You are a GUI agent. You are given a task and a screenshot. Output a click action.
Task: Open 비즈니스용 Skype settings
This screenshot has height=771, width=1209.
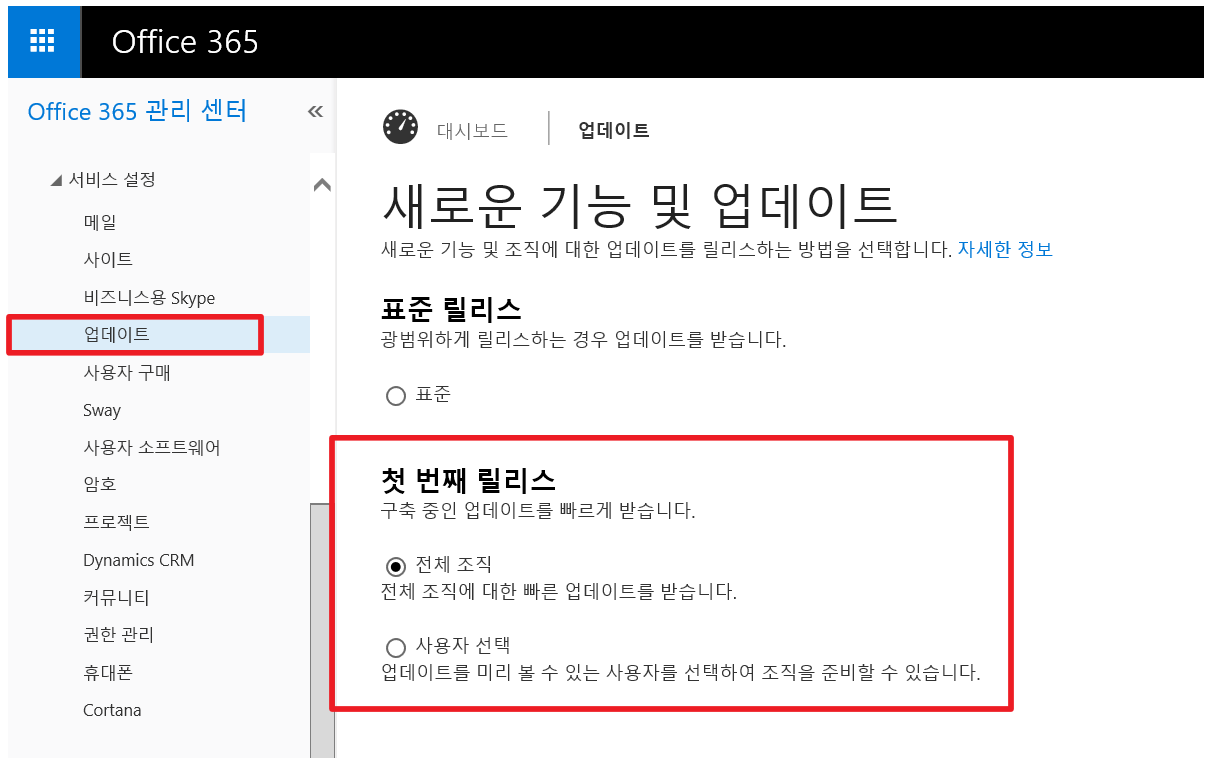coord(149,297)
